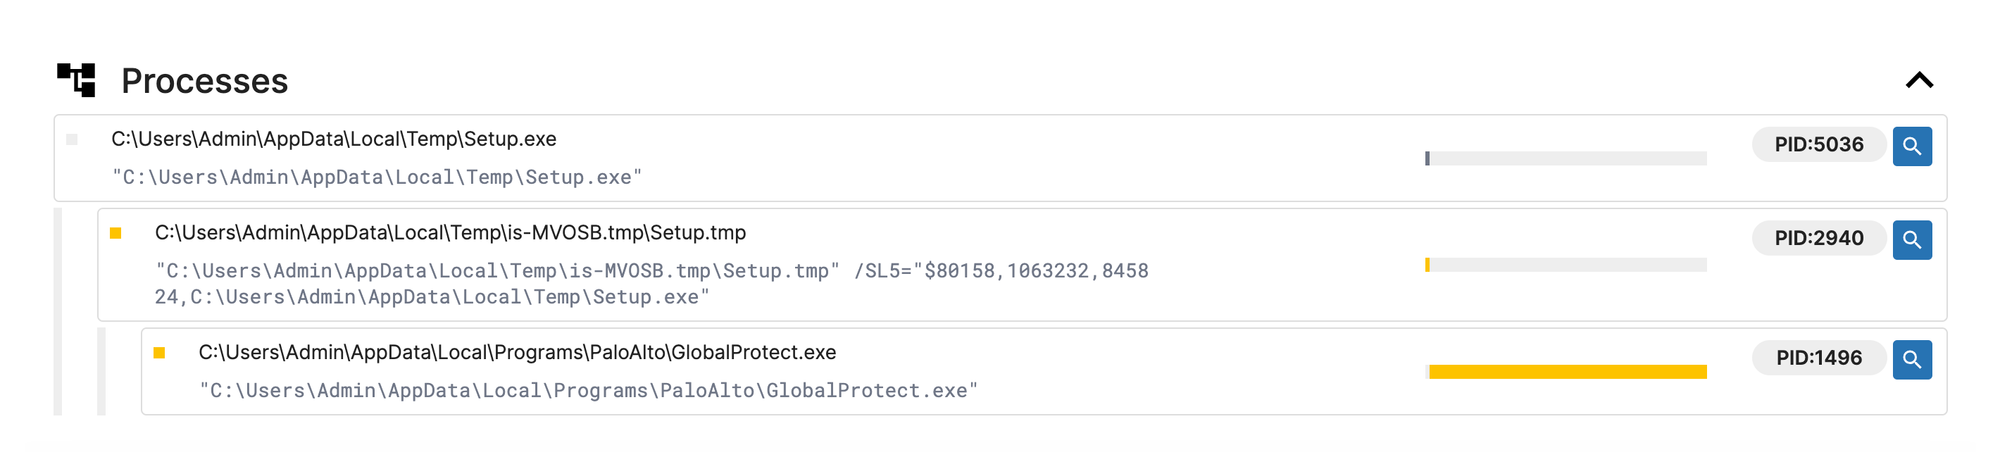Click the Processes heading

pyautogui.click(x=205, y=81)
